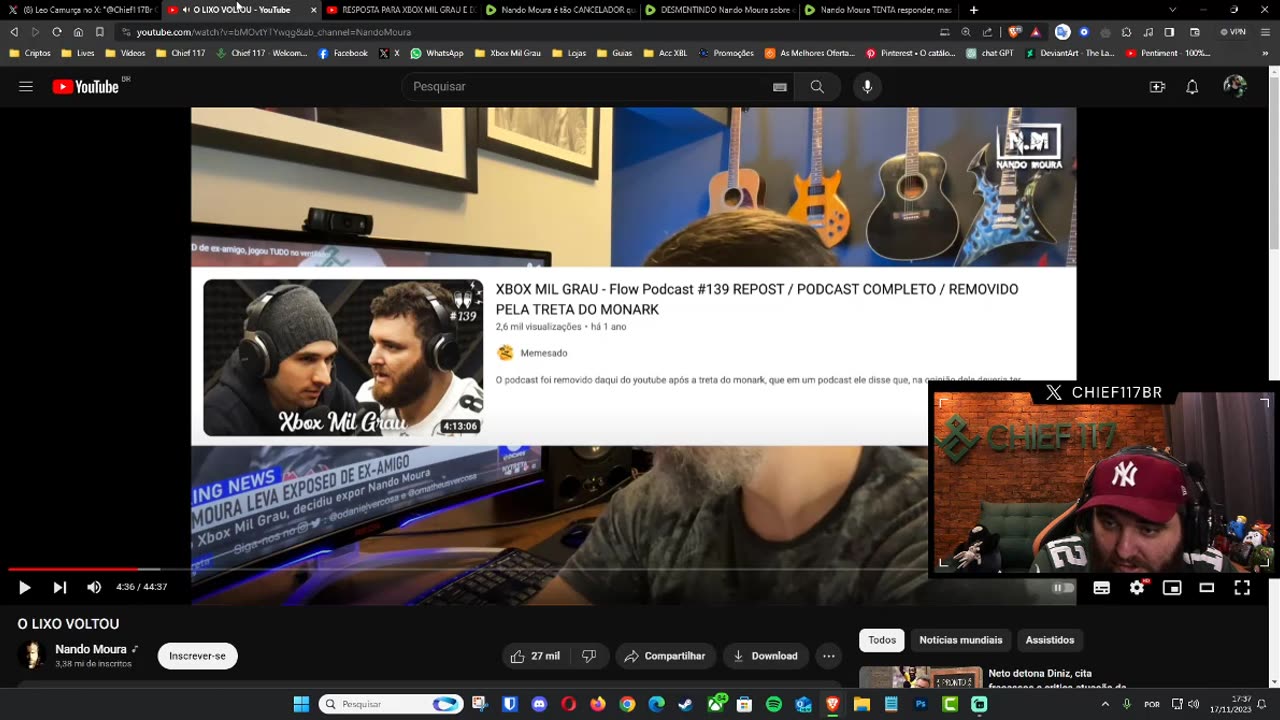Skip to next video

(x=60, y=588)
